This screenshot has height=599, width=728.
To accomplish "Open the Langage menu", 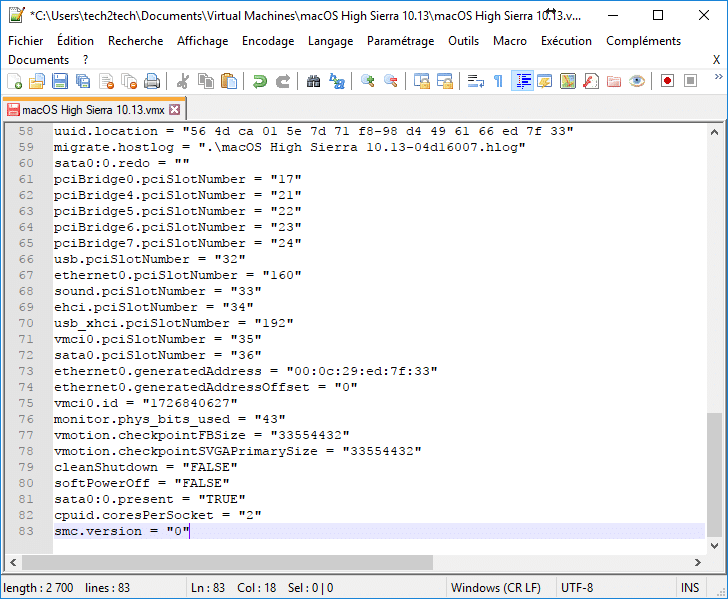I will (331, 41).
